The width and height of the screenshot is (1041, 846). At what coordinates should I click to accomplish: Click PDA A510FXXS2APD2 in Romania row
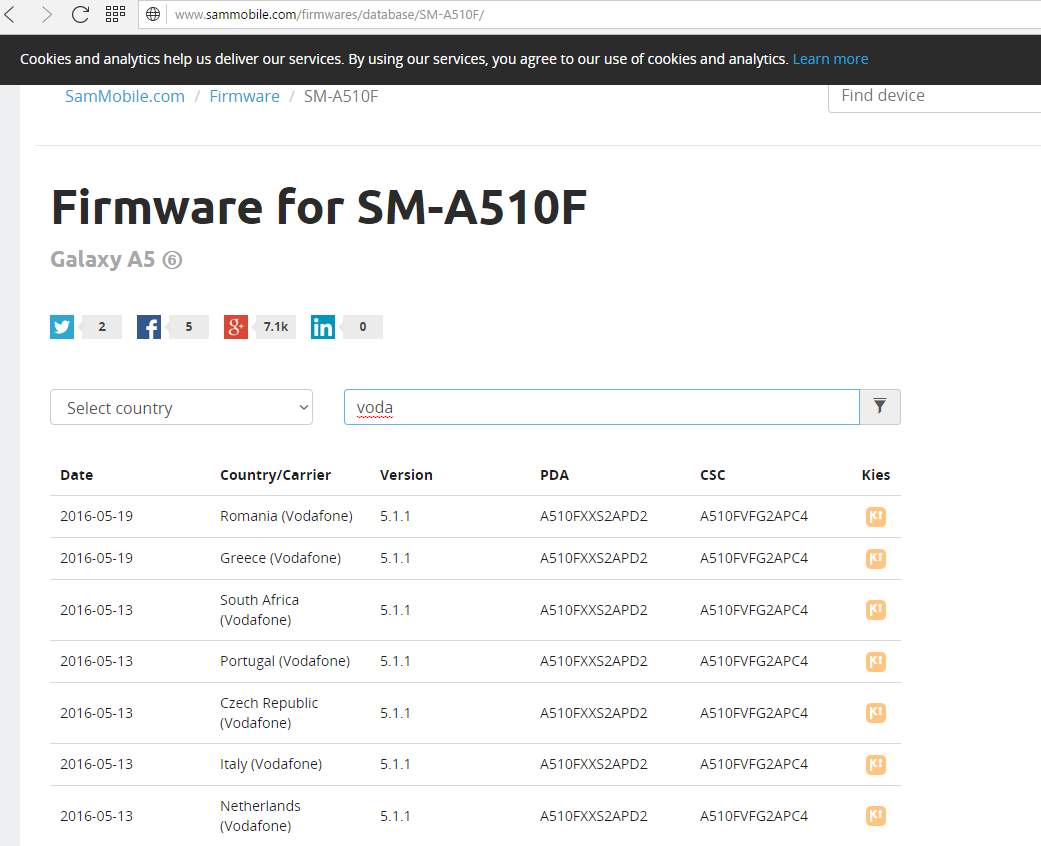point(594,516)
